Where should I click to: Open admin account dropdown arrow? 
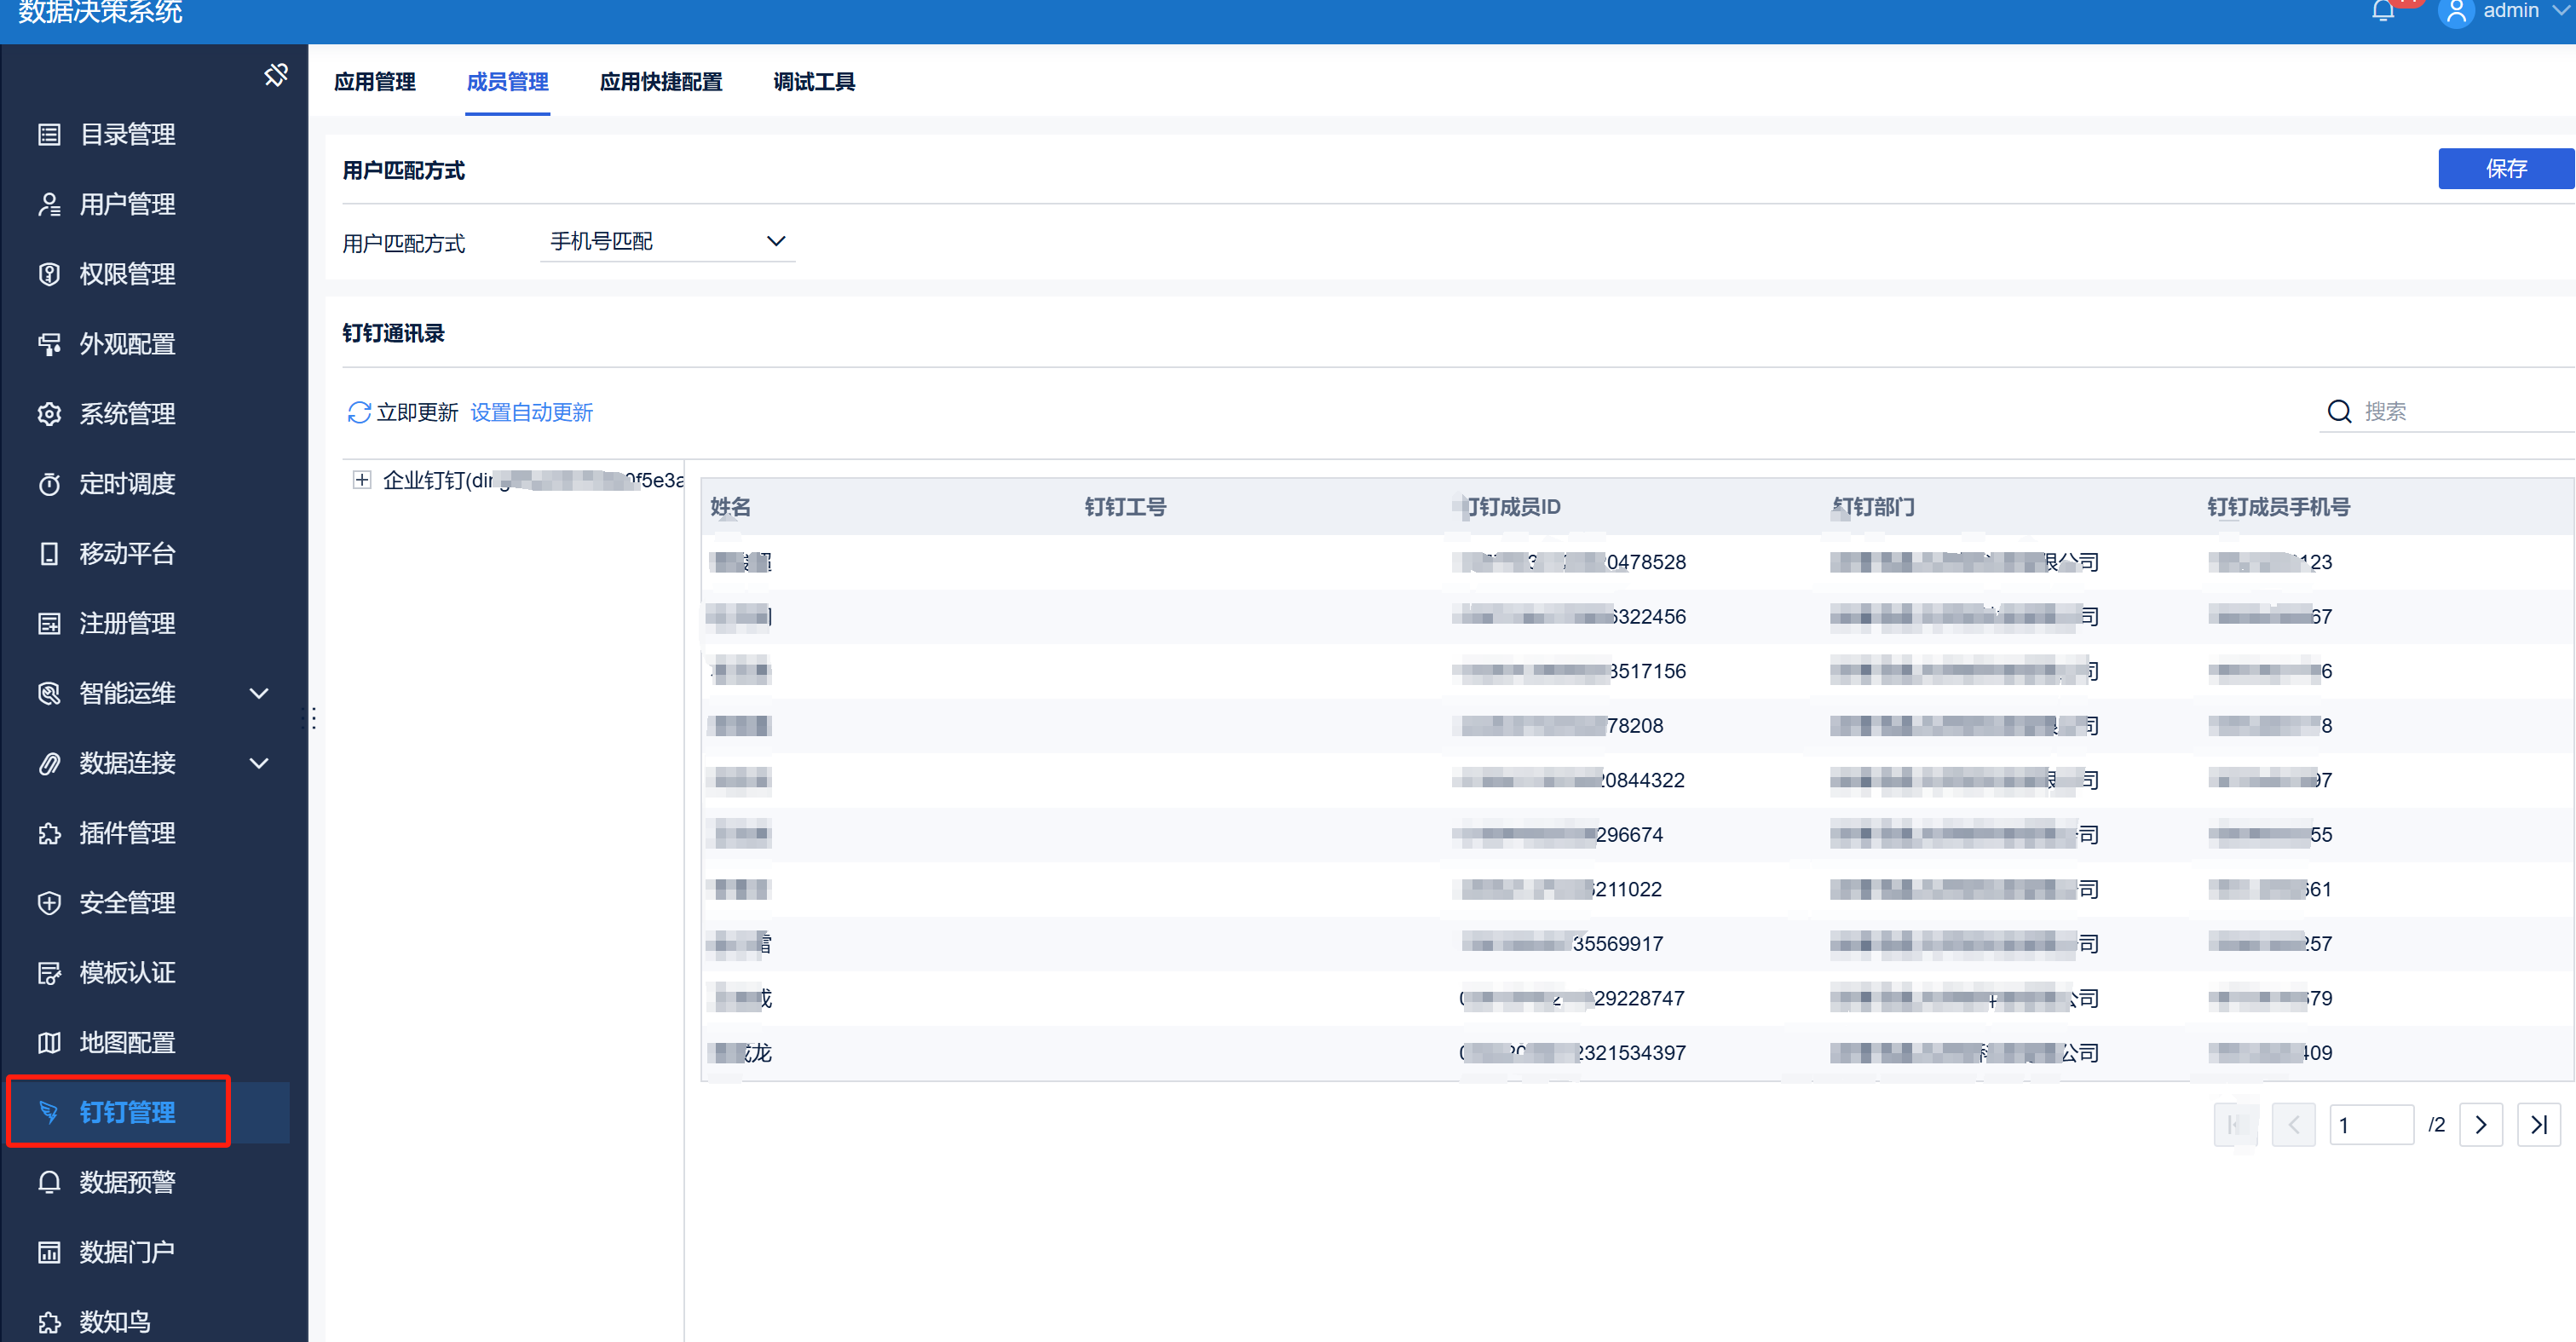[2561, 10]
